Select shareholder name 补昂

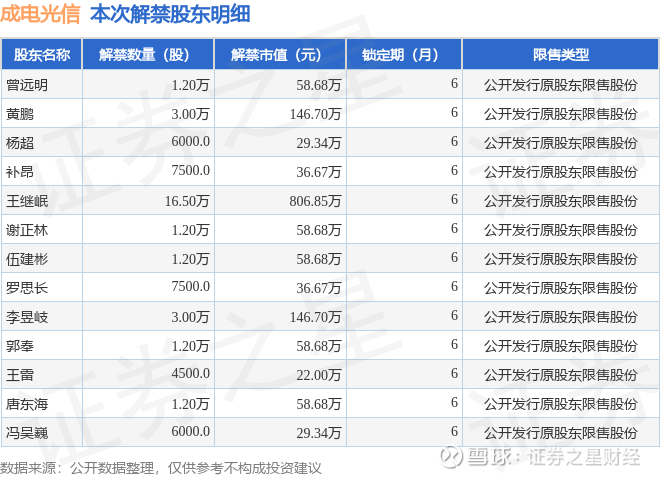tap(20, 172)
